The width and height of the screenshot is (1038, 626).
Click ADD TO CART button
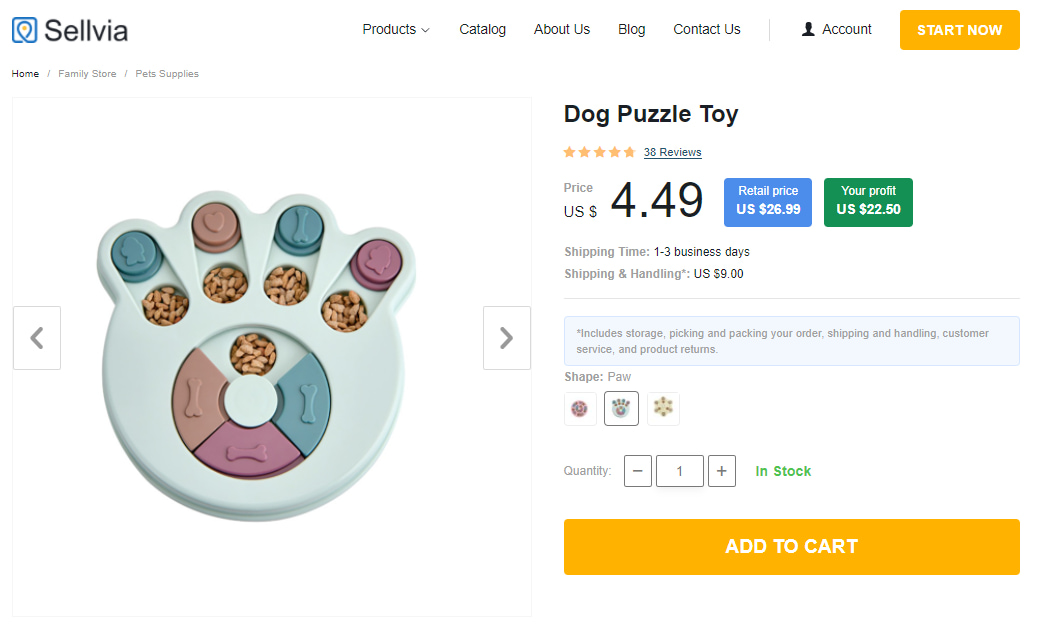tap(791, 547)
